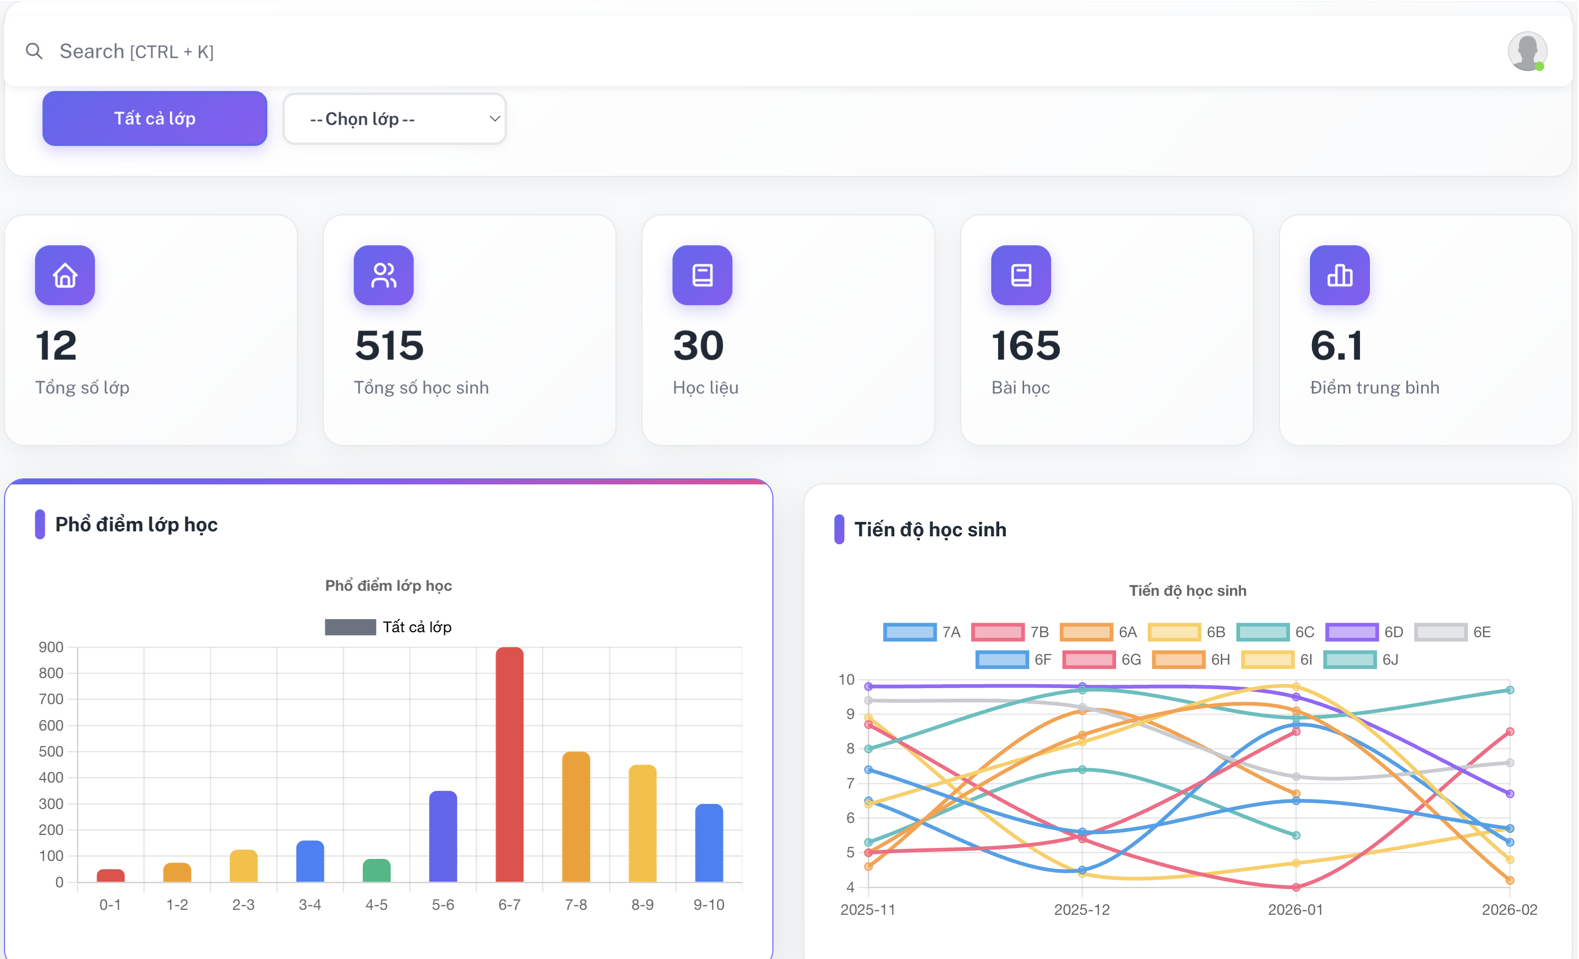Click the search magnifier icon
The image size is (1579, 959).
tap(34, 51)
